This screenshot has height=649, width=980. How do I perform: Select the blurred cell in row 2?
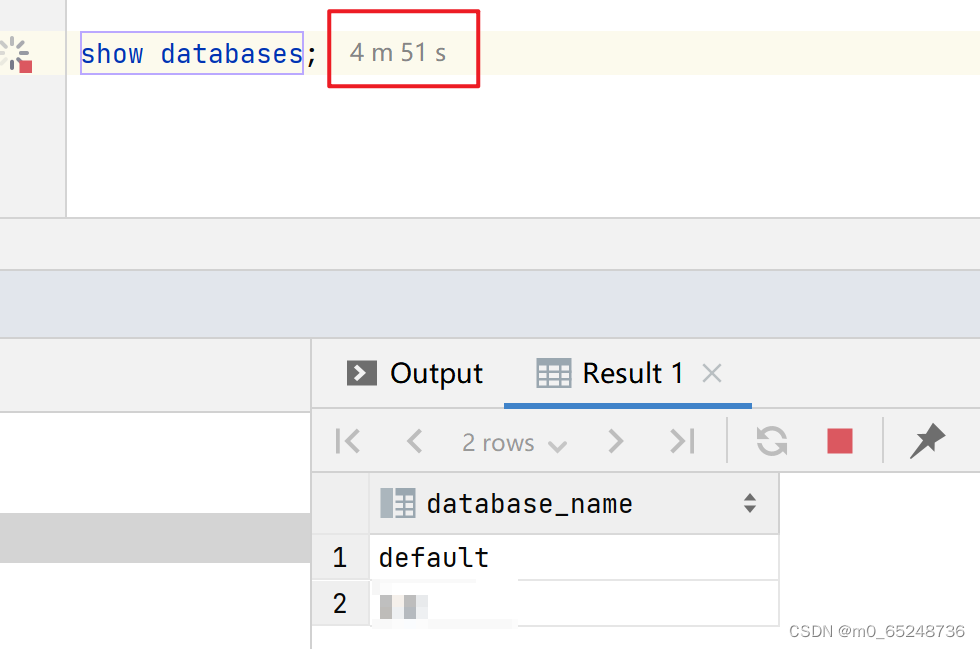[574, 603]
